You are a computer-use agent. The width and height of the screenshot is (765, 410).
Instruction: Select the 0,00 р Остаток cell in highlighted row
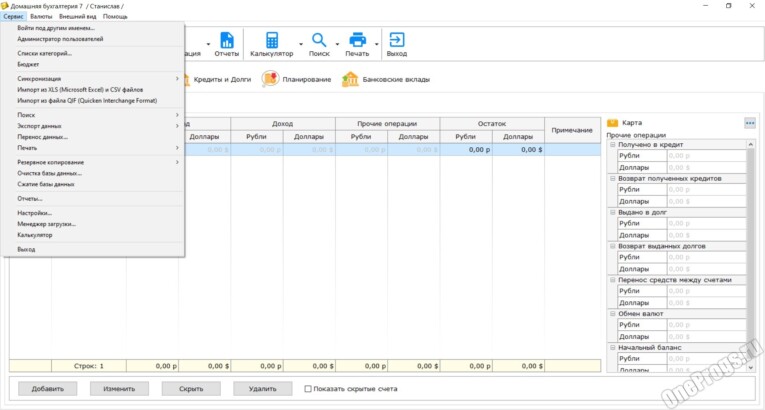point(466,150)
